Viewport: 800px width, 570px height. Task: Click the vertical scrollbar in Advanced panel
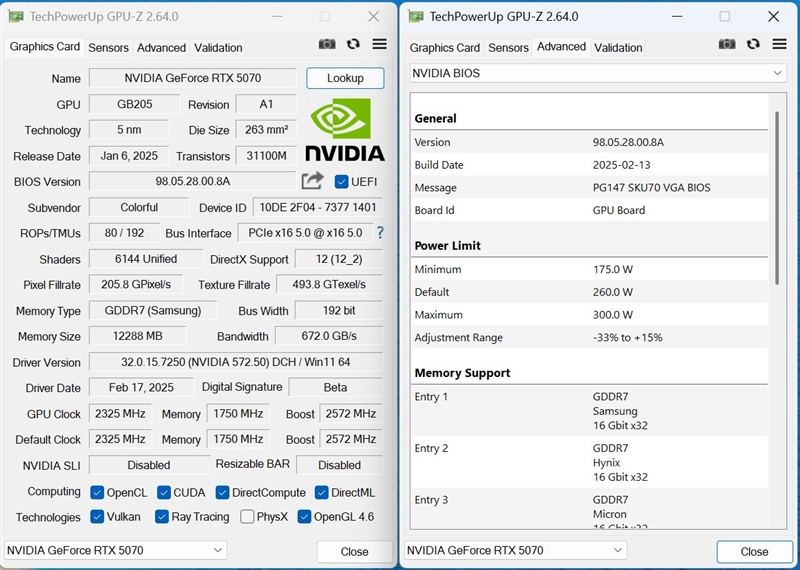(777, 200)
